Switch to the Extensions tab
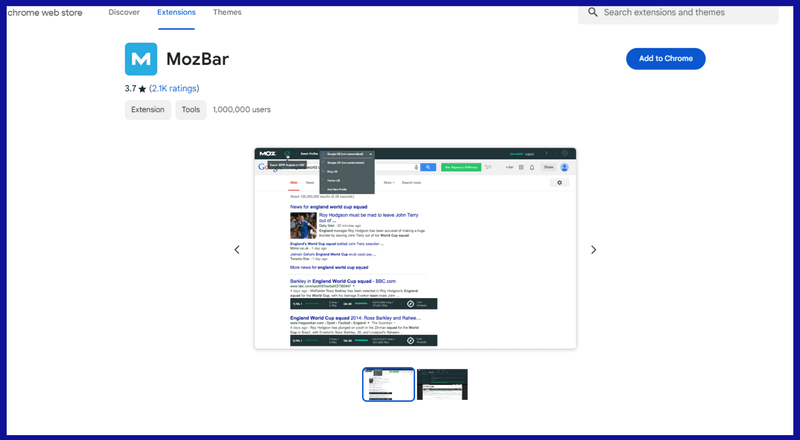 tap(177, 12)
